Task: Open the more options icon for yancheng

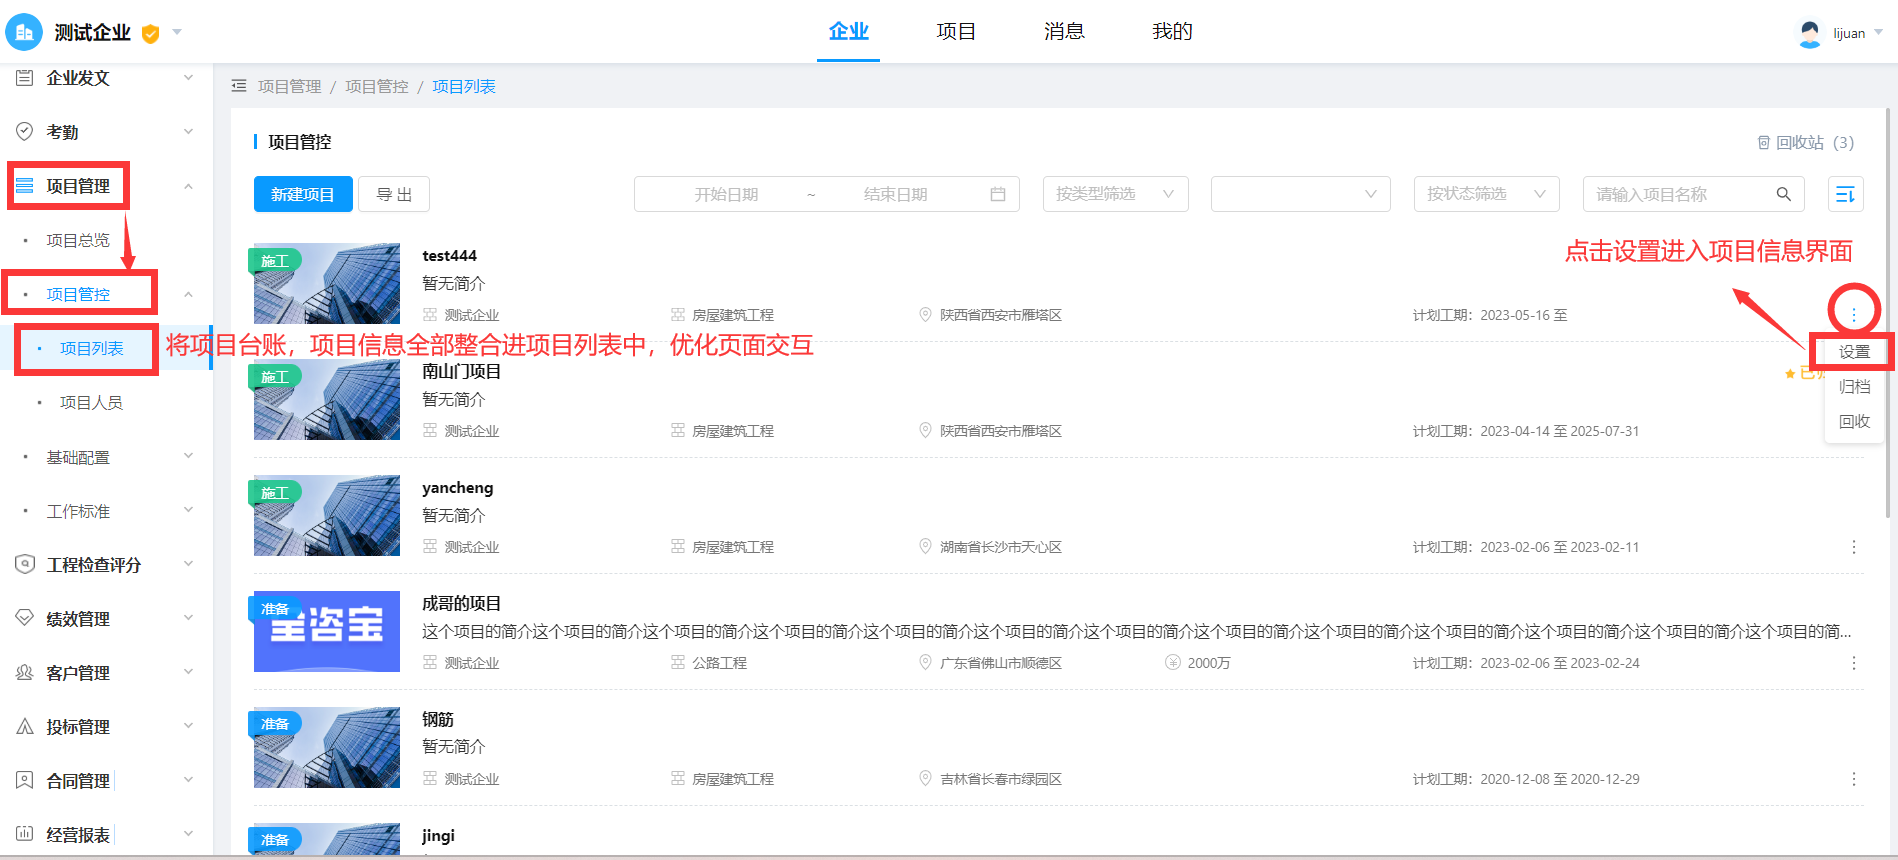Action: [1854, 547]
